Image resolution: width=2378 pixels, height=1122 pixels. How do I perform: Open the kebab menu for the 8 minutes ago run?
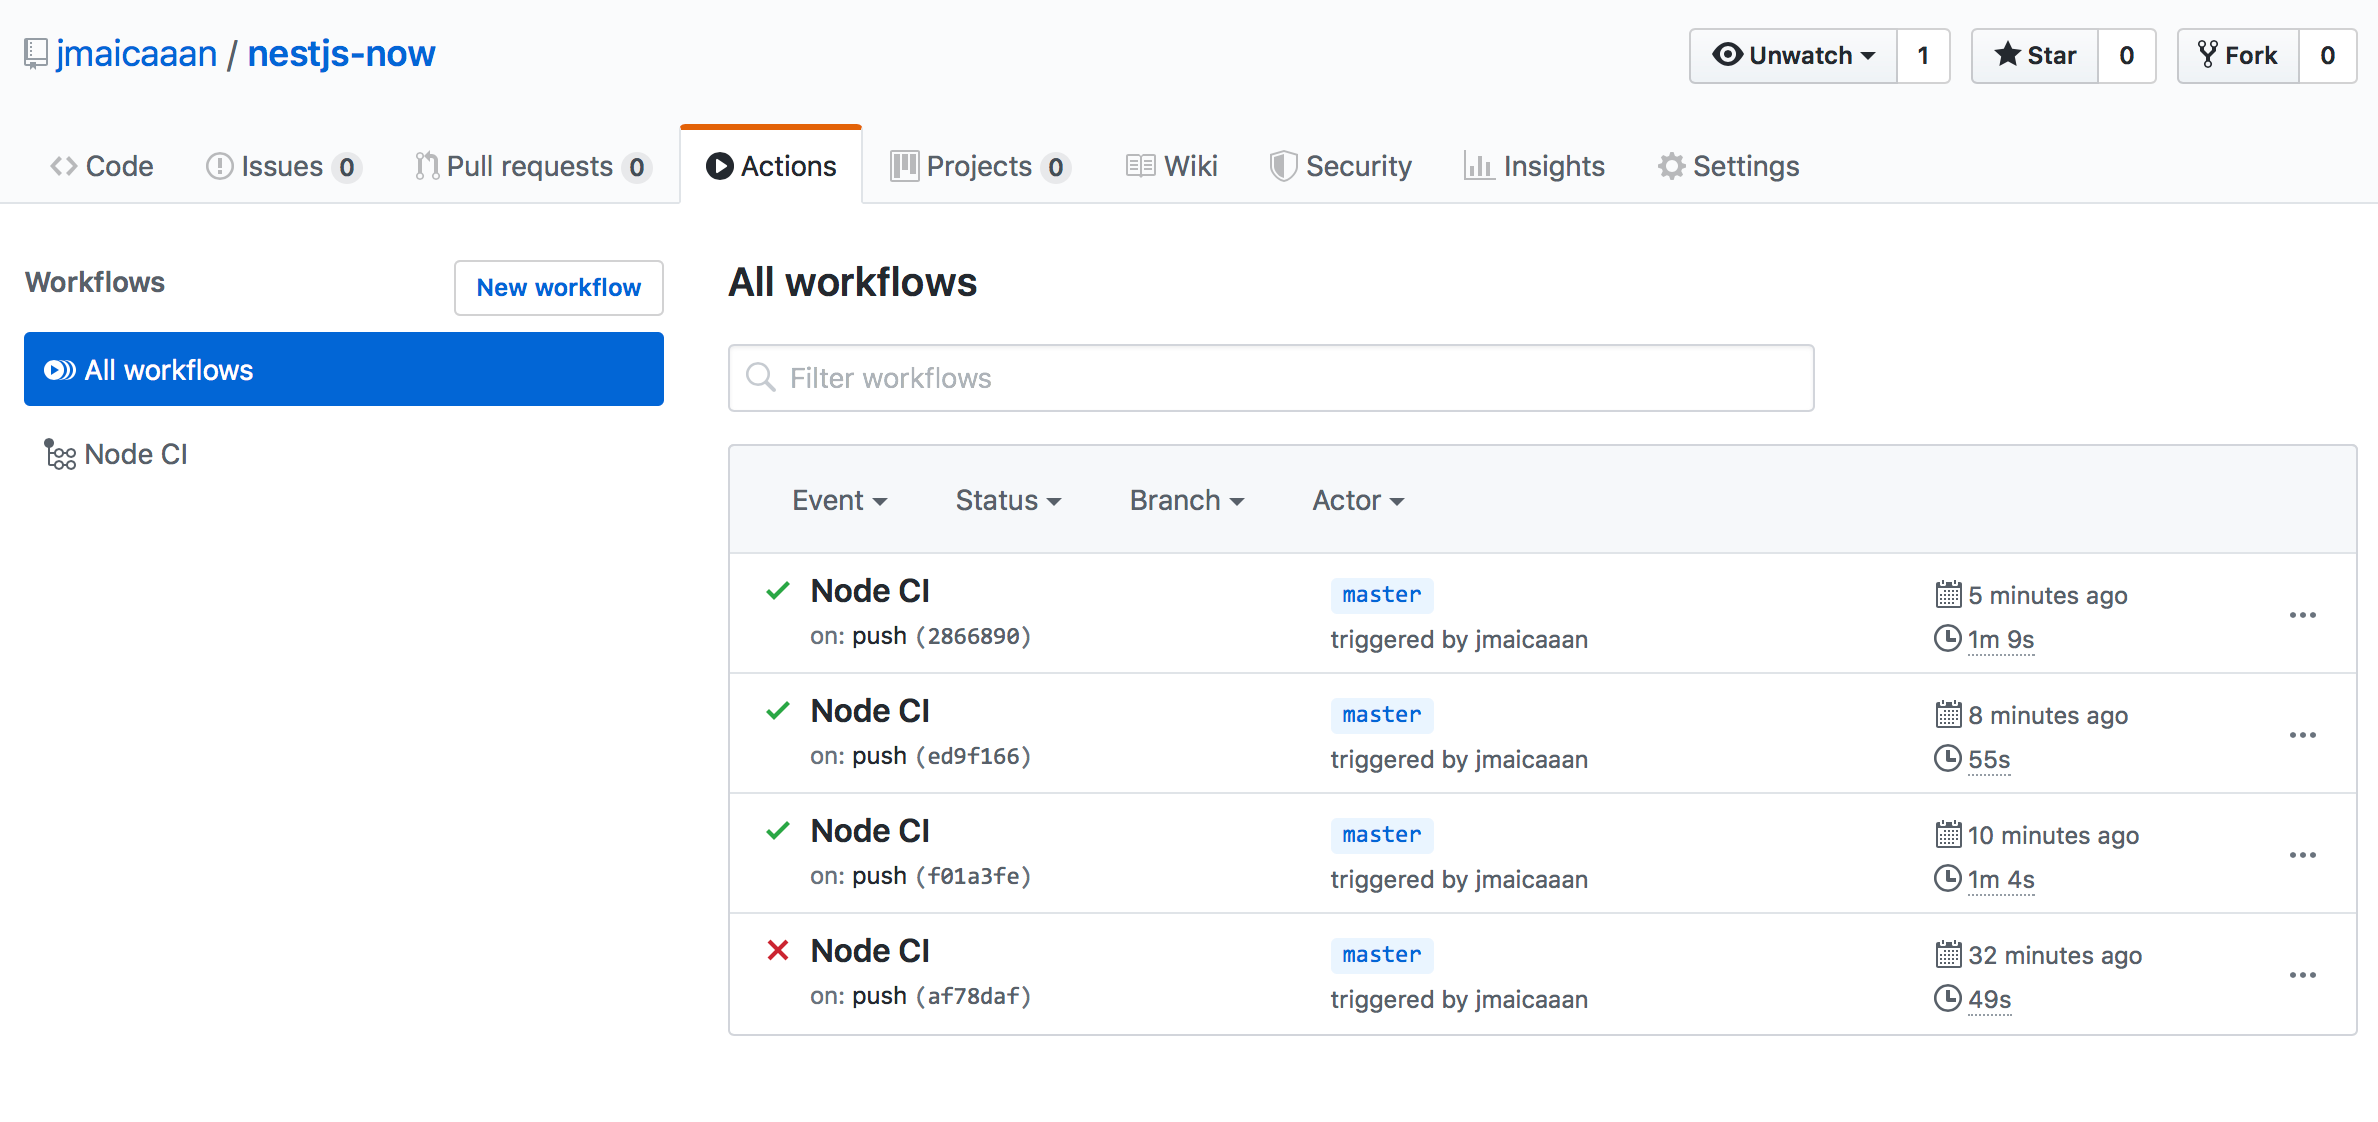[2304, 735]
